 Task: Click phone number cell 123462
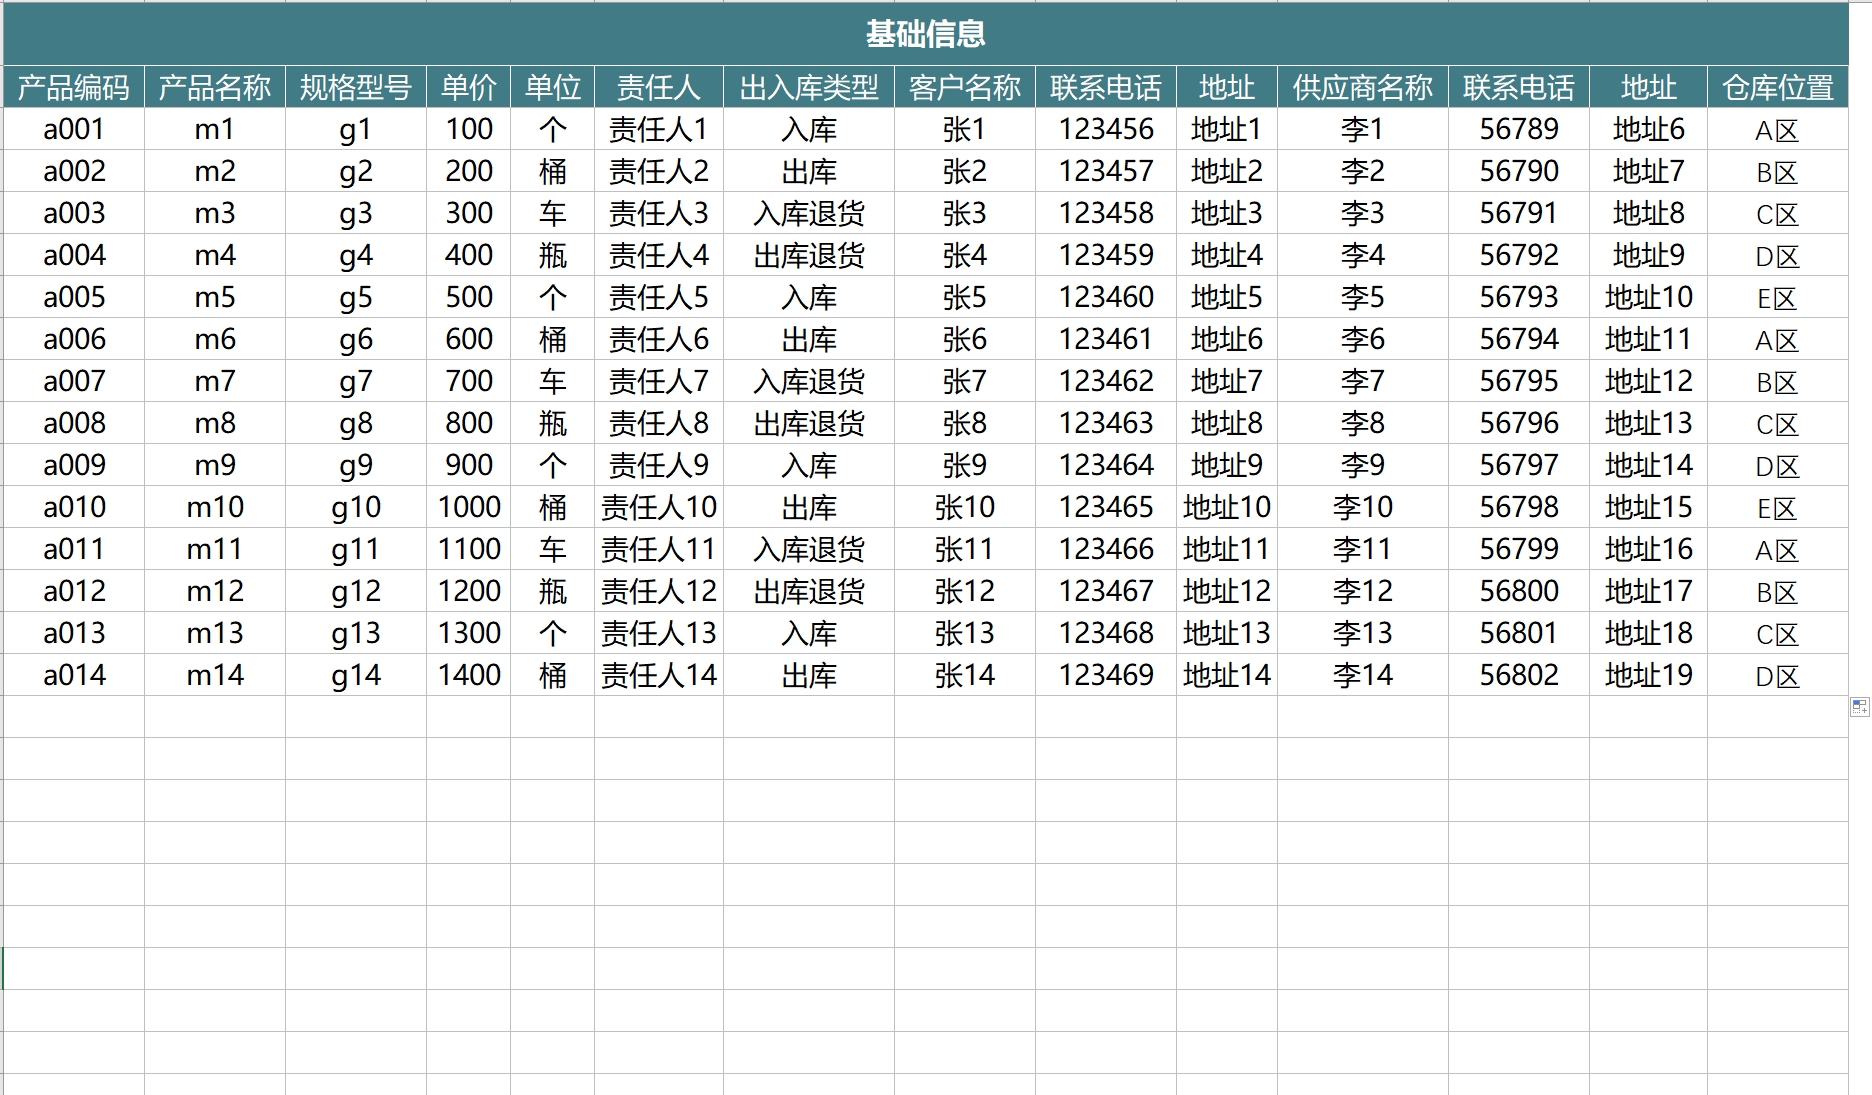tap(1106, 381)
